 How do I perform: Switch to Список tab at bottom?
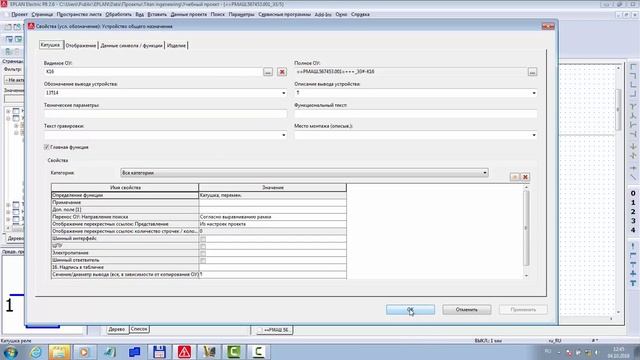139,329
